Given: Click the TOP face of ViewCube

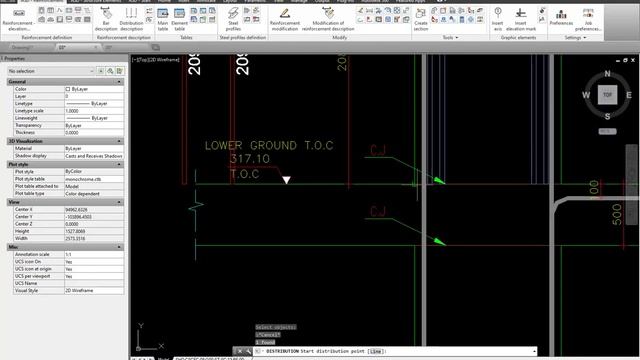Looking at the screenshot, I should tap(607, 95).
